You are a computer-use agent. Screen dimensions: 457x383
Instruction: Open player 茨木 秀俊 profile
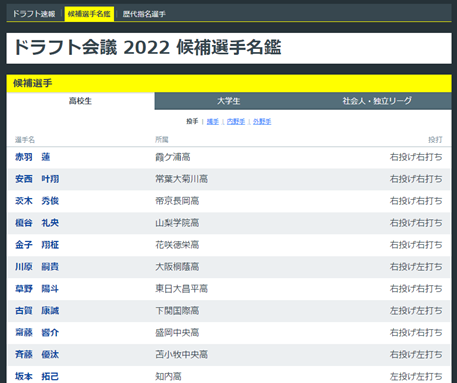(x=37, y=201)
